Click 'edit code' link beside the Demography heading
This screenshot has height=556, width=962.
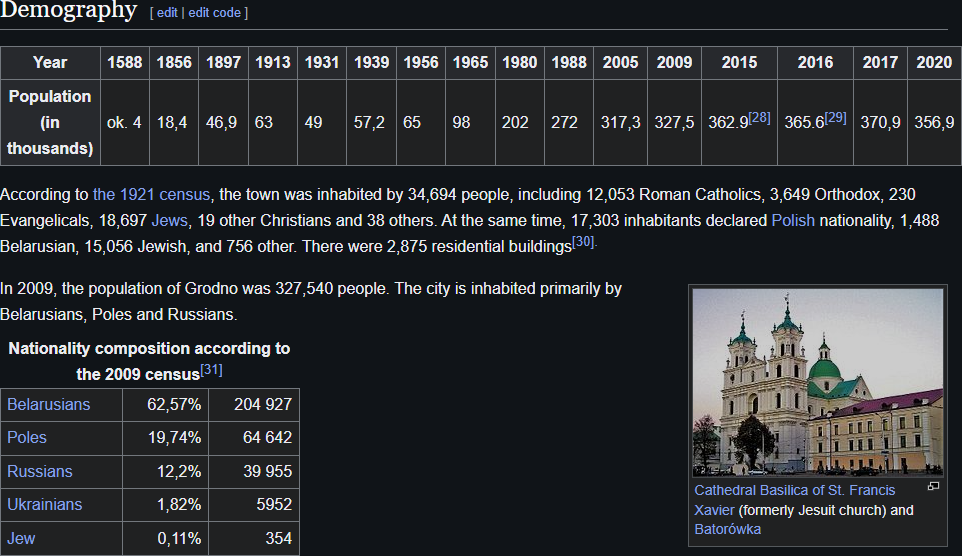point(214,13)
